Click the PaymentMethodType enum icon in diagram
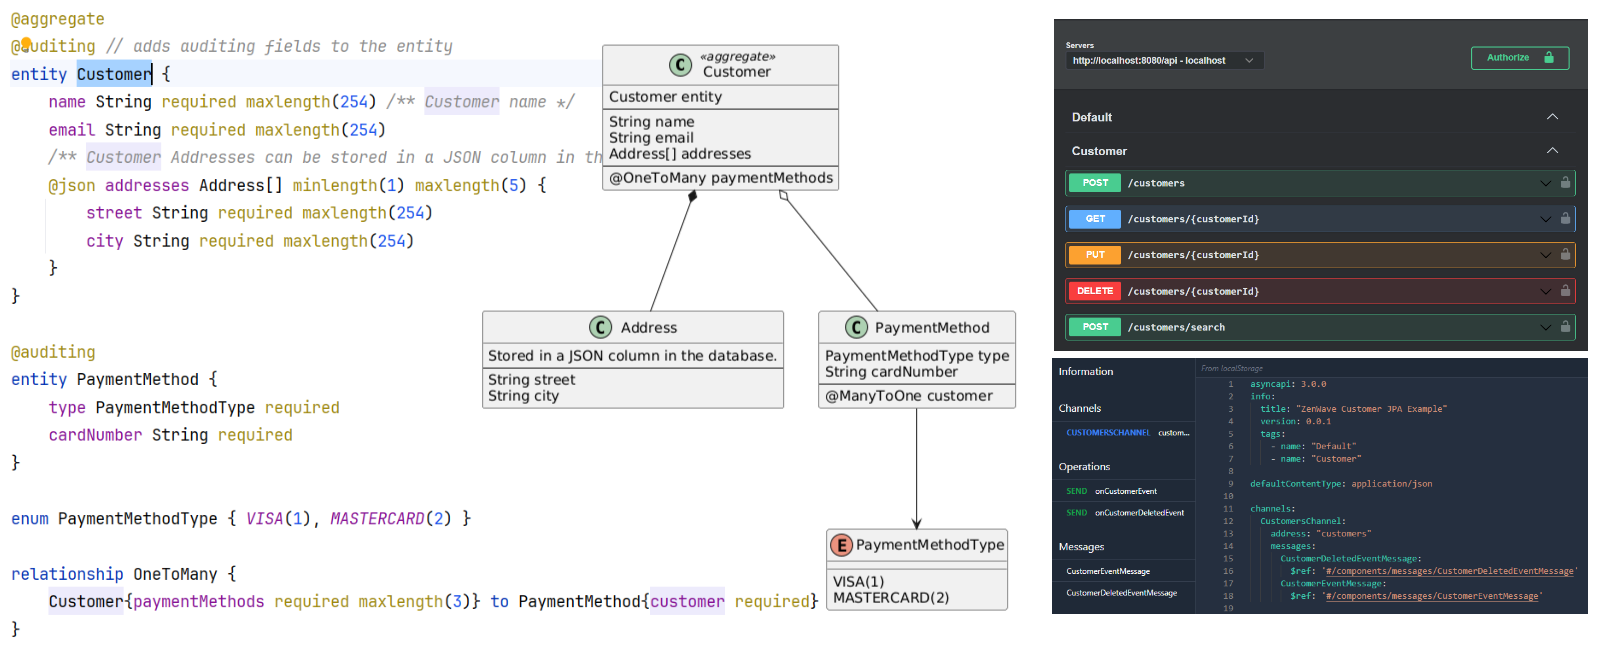Image resolution: width=1598 pixels, height=653 pixels. (x=841, y=545)
